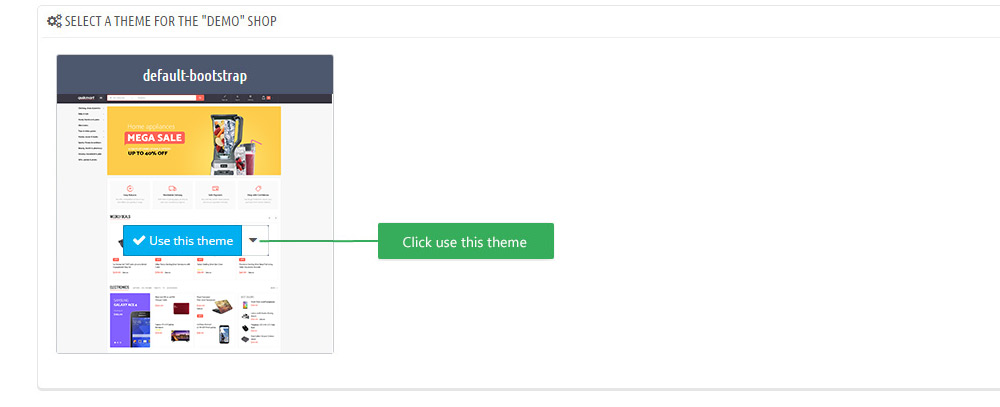Click the Safe Payment card icon
This screenshot has width=1000, height=407.
click(216, 189)
